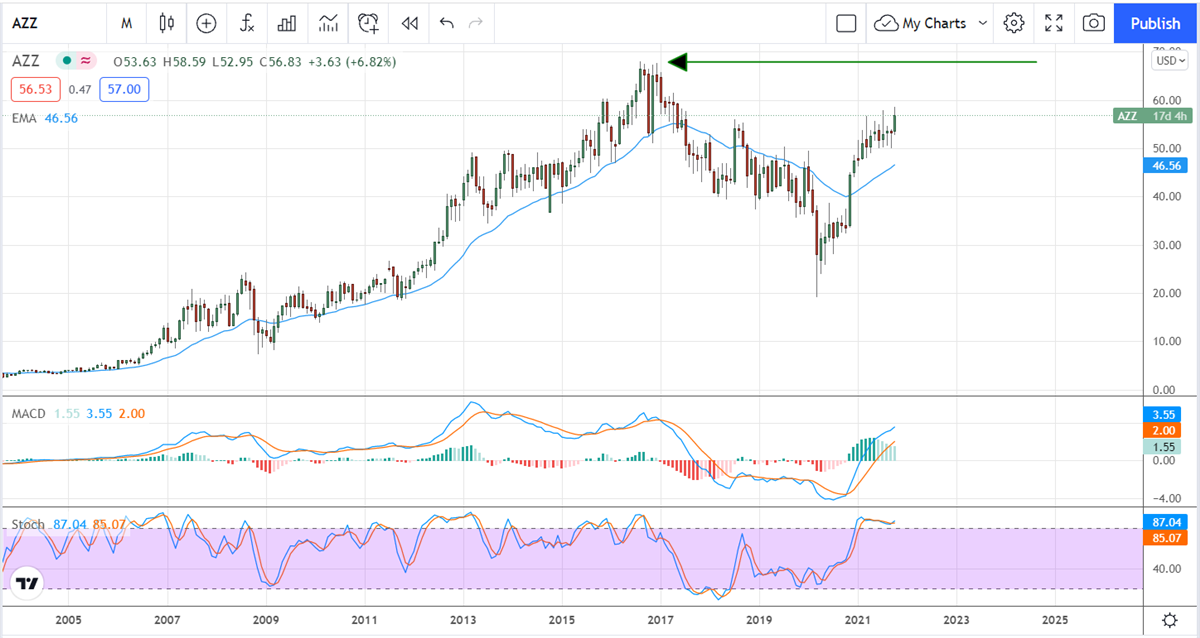Open the Financials bar chart icon
Screen dimensions: 1200x638
click(287, 22)
